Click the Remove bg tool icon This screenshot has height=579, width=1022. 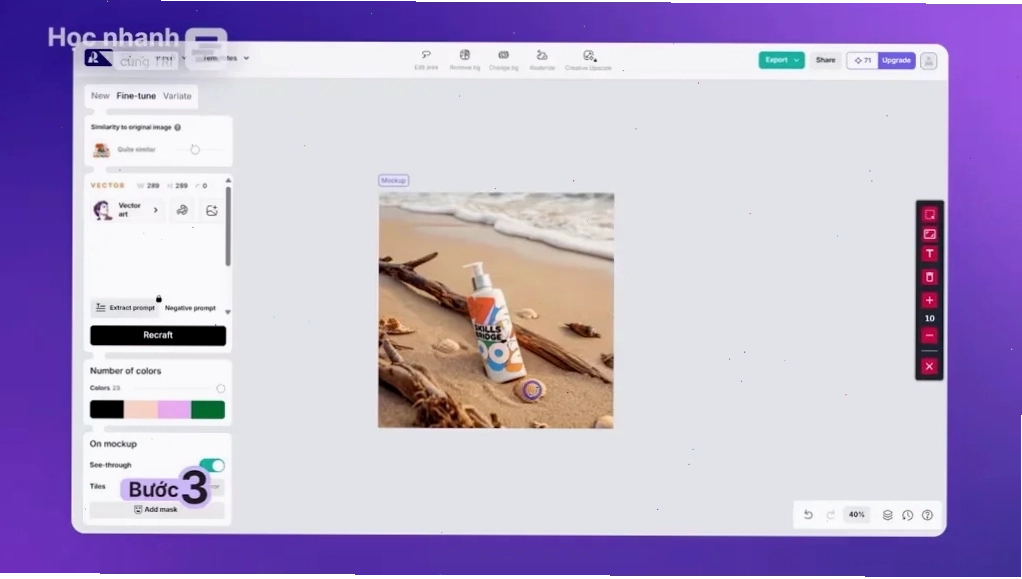click(465, 55)
